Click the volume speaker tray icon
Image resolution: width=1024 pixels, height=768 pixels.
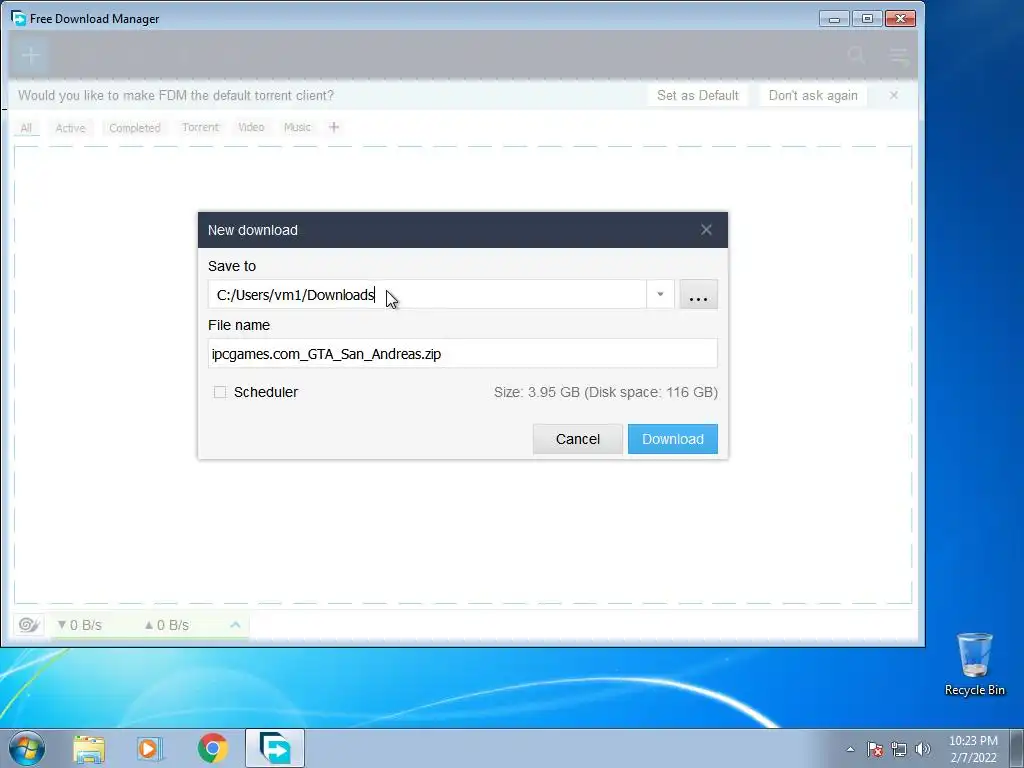pos(923,749)
